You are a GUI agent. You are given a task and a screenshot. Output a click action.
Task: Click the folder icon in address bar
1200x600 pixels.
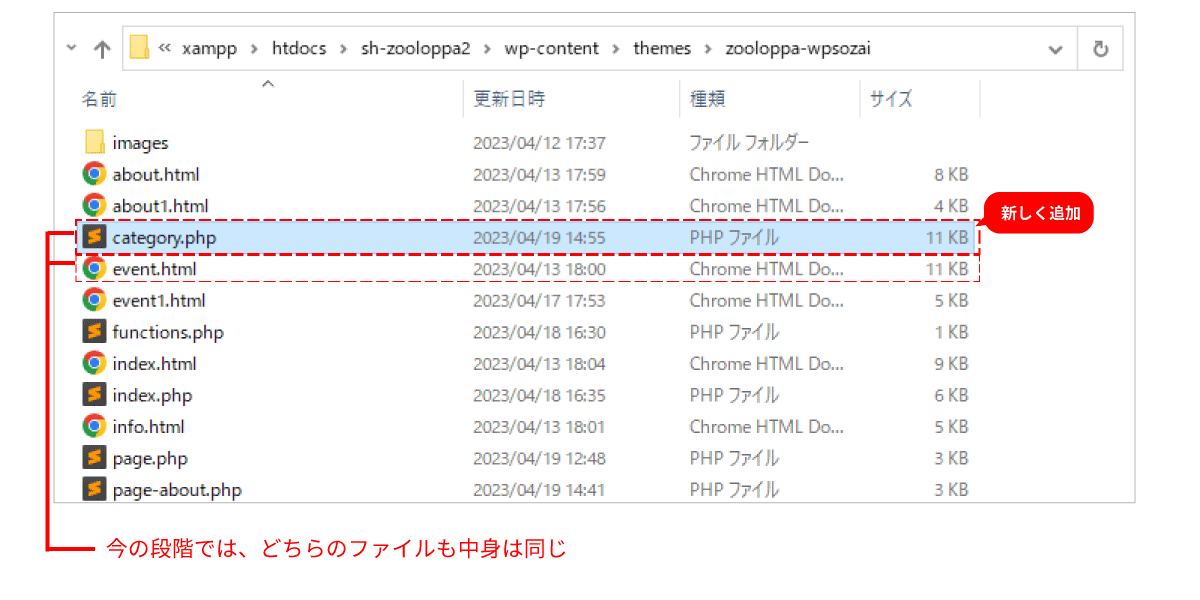(x=139, y=48)
